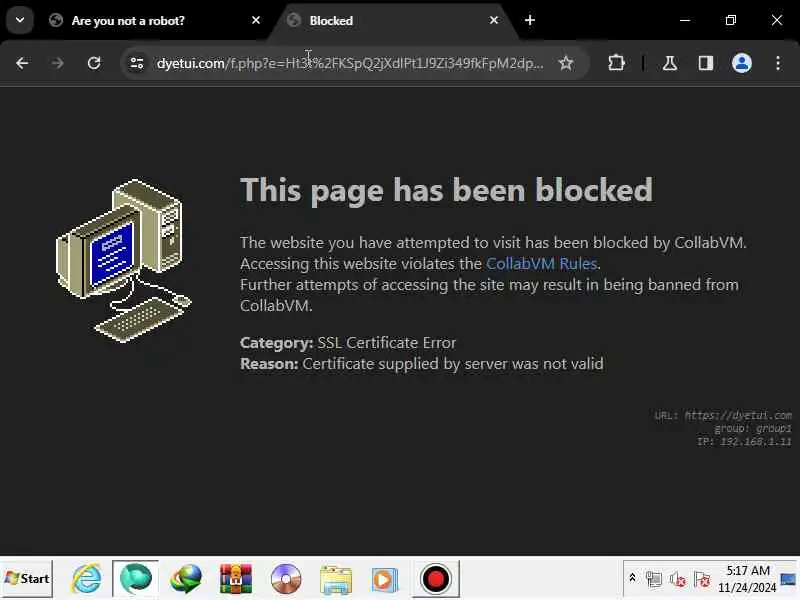Click the Show desktop button
Viewport: 800px width, 600px height.
(788, 579)
